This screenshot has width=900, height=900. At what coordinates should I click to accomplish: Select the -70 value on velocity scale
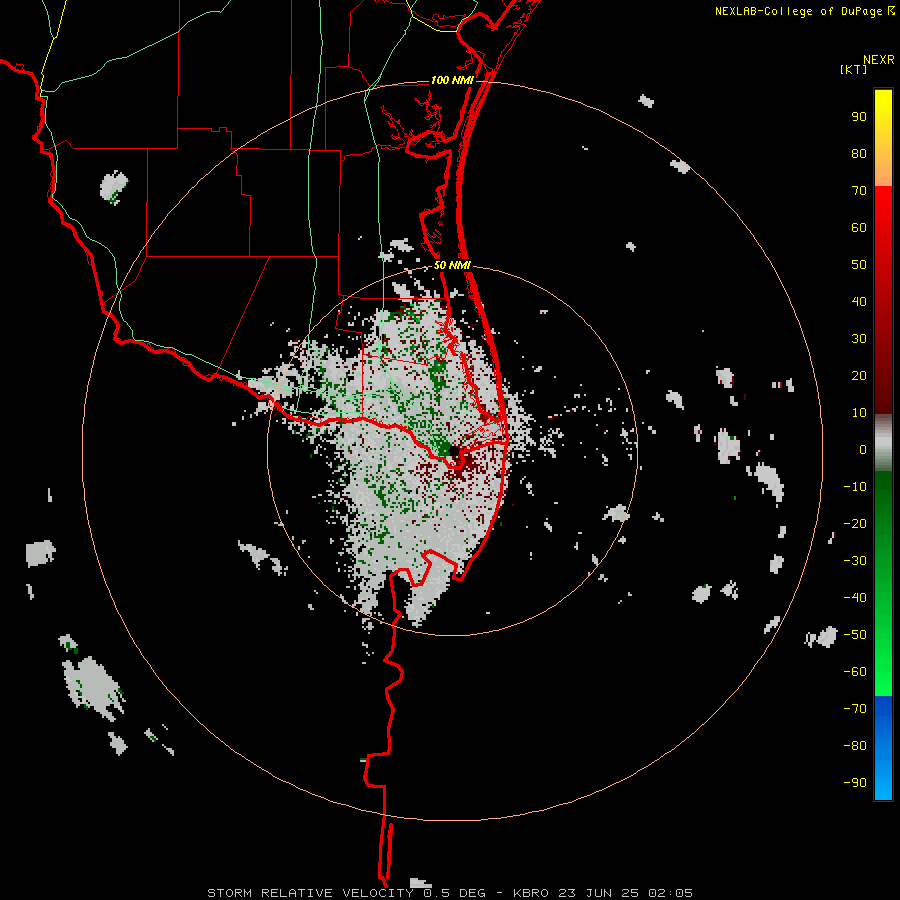point(855,709)
